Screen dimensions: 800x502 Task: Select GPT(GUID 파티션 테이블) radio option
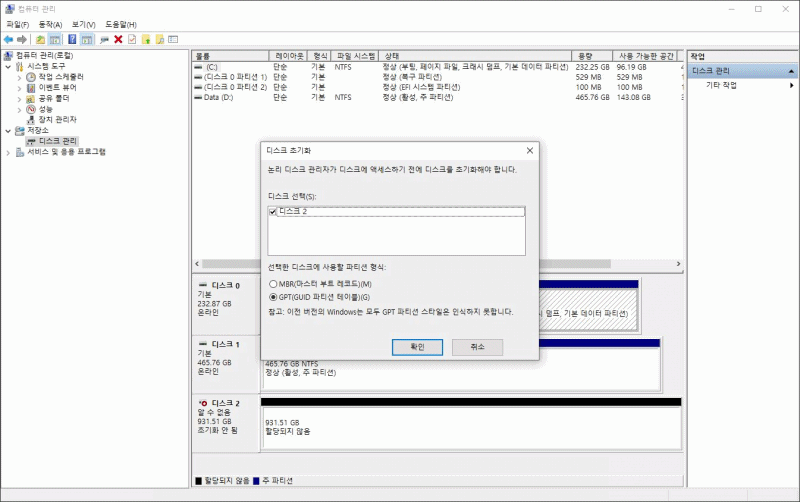273,297
